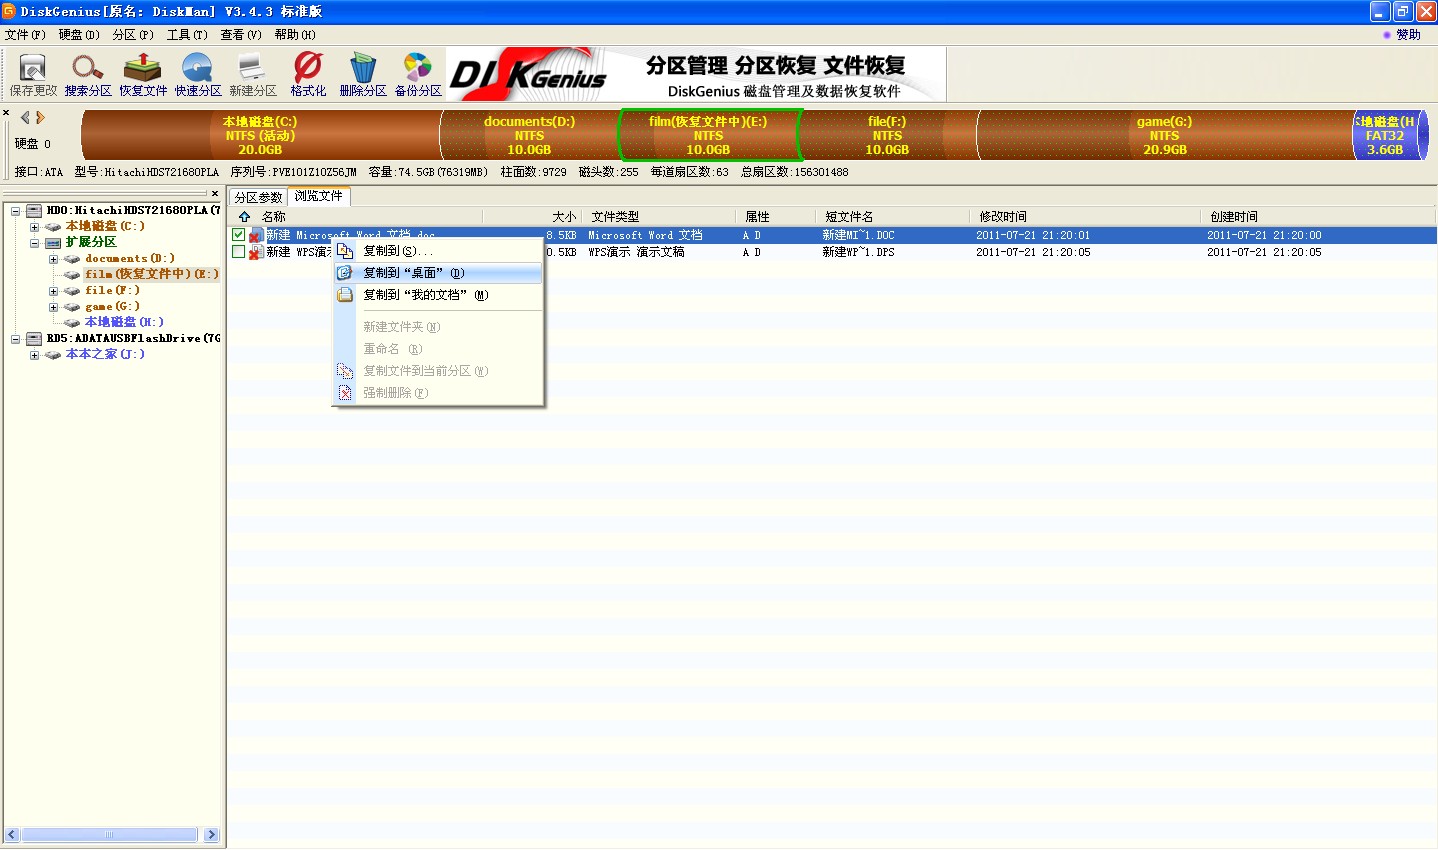Select the game(G:) 20.9GB partition in disk map
1438x850 pixels.
click(x=1165, y=135)
